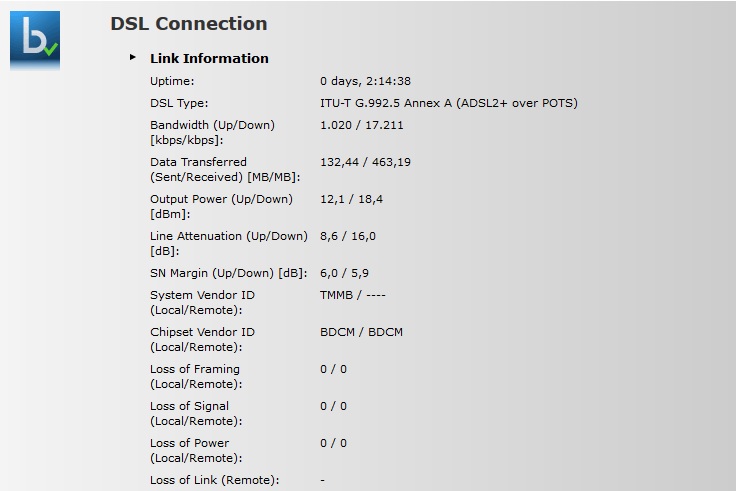Click the DSL Connection page title
This screenshot has width=736, height=491.
pos(188,24)
